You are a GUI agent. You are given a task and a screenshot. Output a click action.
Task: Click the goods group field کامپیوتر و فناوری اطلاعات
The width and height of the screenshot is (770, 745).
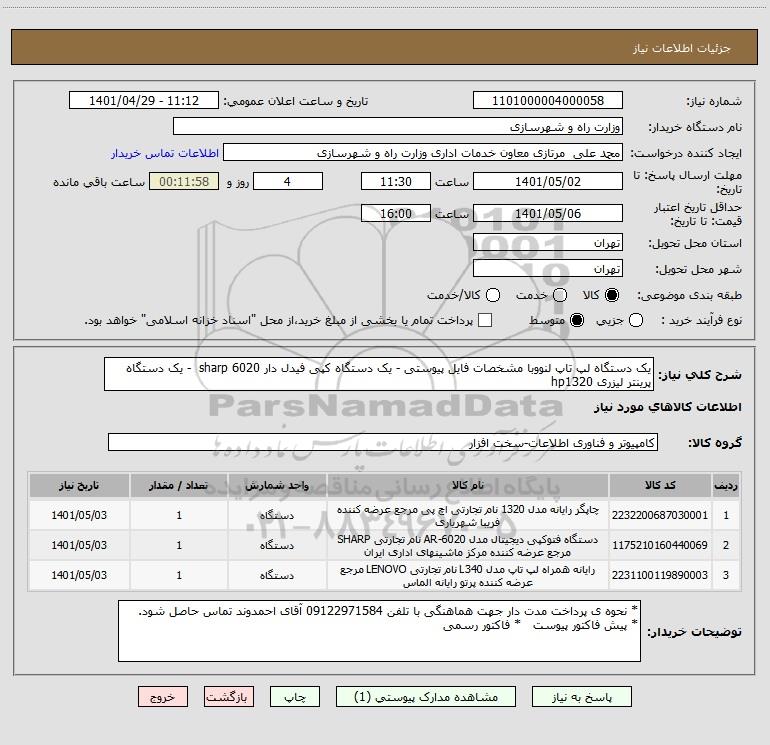[x=383, y=442]
